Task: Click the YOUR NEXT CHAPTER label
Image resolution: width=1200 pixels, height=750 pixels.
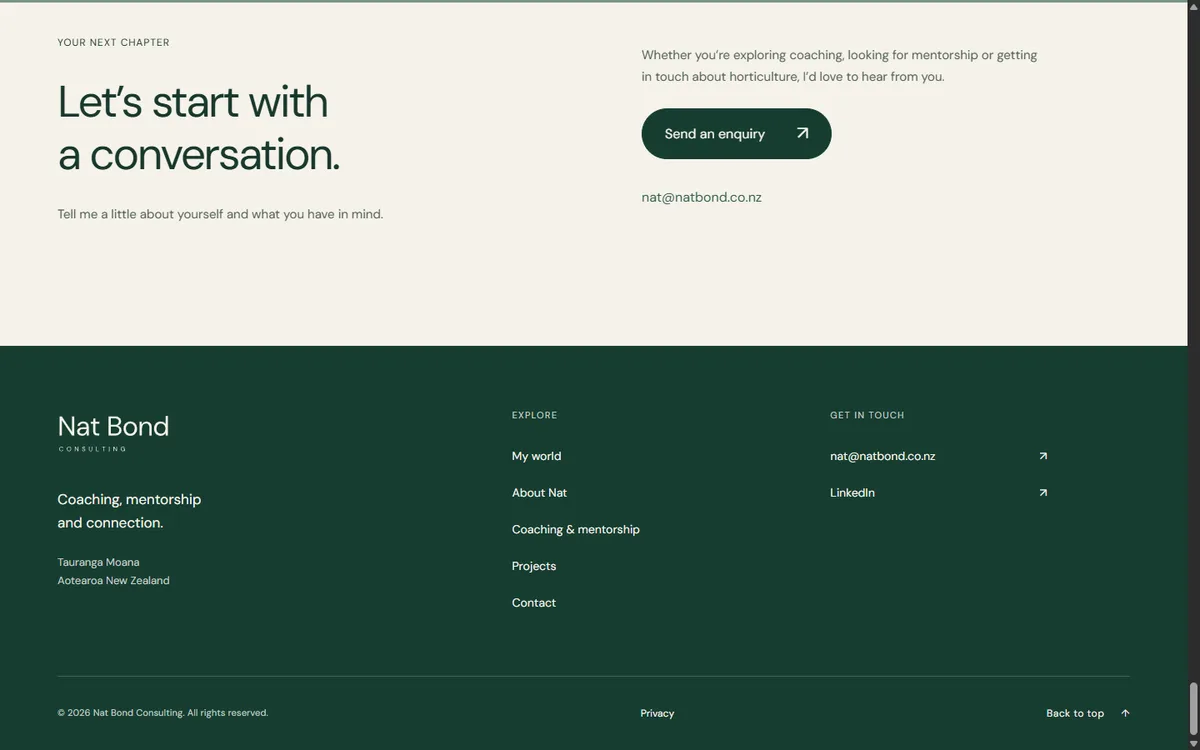Action: pyautogui.click(x=113, y=43)
